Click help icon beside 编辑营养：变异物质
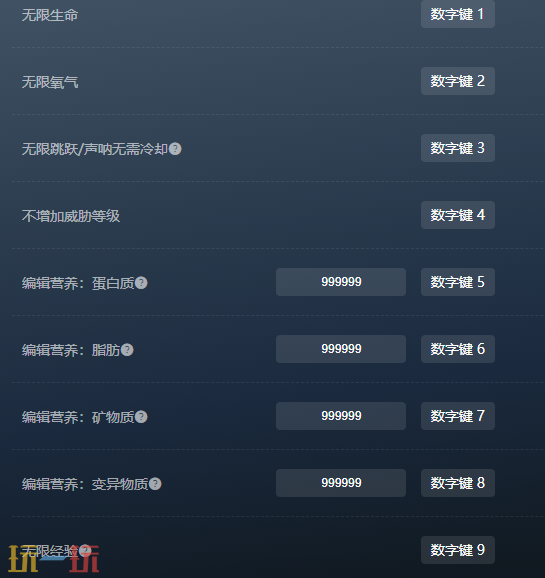545x578 pixels. [x=155, y=484]
